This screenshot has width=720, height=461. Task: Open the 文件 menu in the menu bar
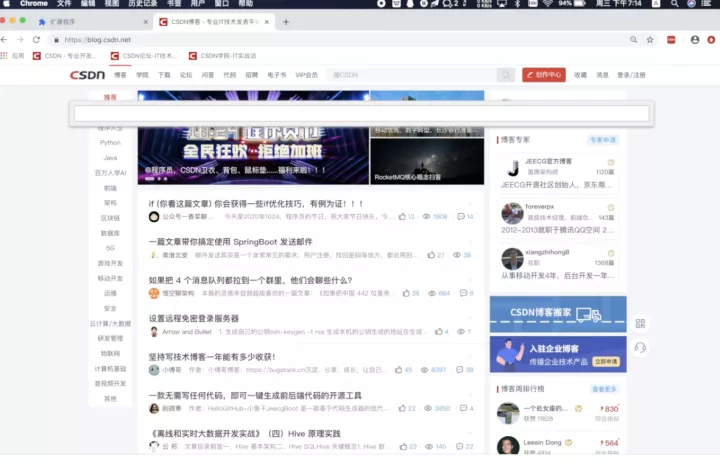64,3
